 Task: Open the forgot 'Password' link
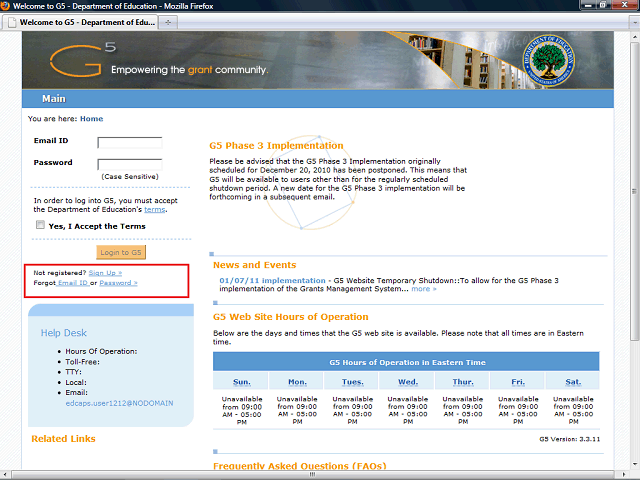118,283
